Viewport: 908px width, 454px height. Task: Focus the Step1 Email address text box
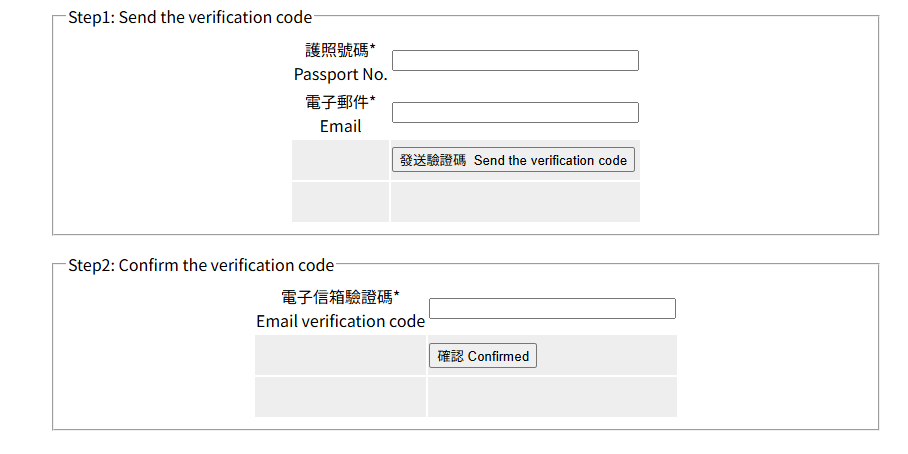[515, 113]
